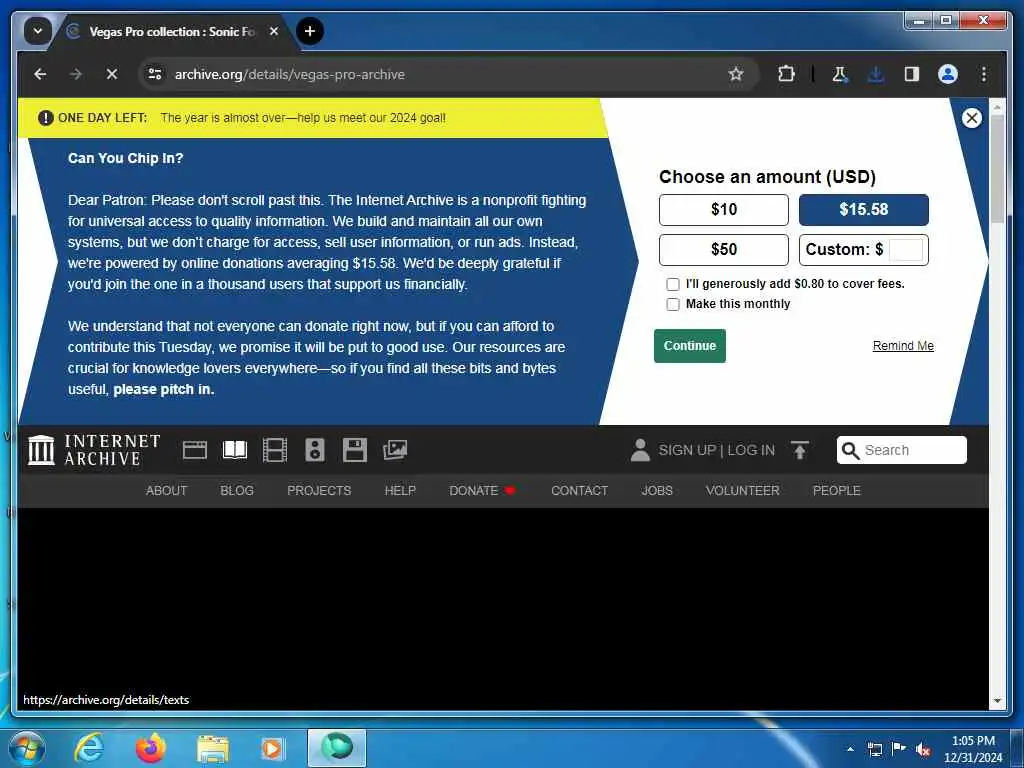Open Windows Media Player on taskbar
The width and height of the screenshot is (1024, 768).
(272, 749)
